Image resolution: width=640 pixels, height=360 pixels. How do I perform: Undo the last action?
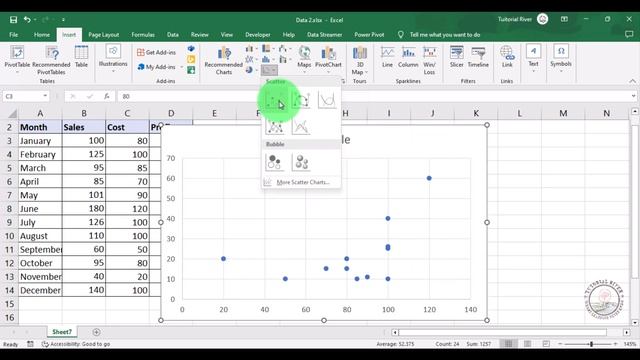[x=27, y=20]
